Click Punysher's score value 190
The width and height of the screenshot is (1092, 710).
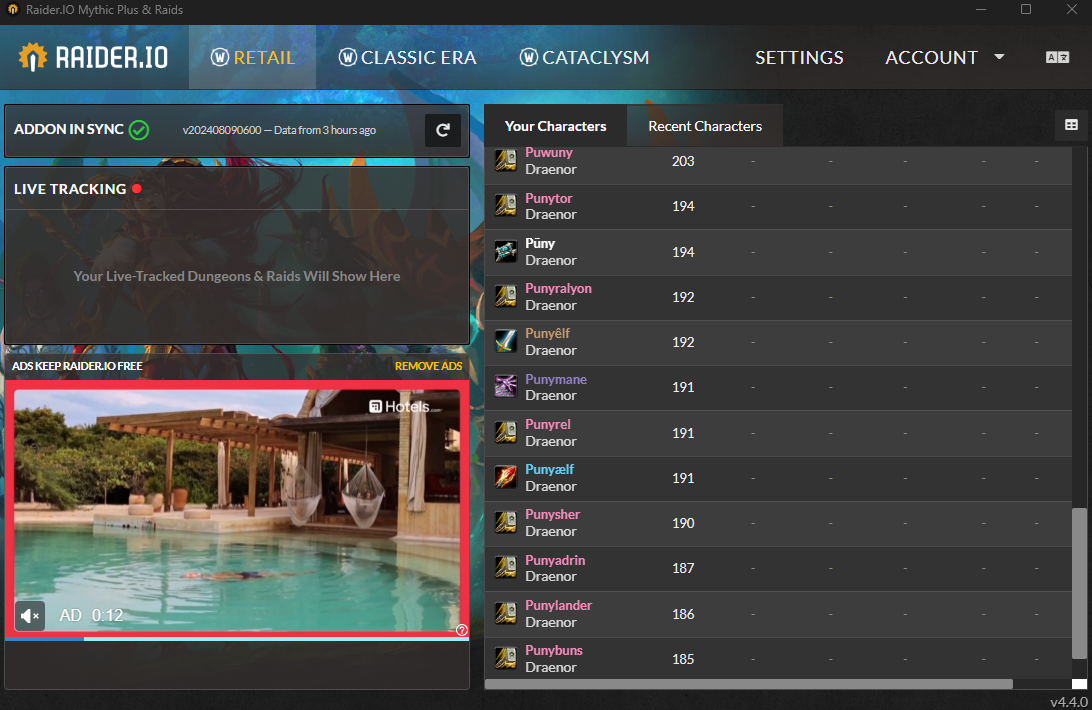[683, 523]
